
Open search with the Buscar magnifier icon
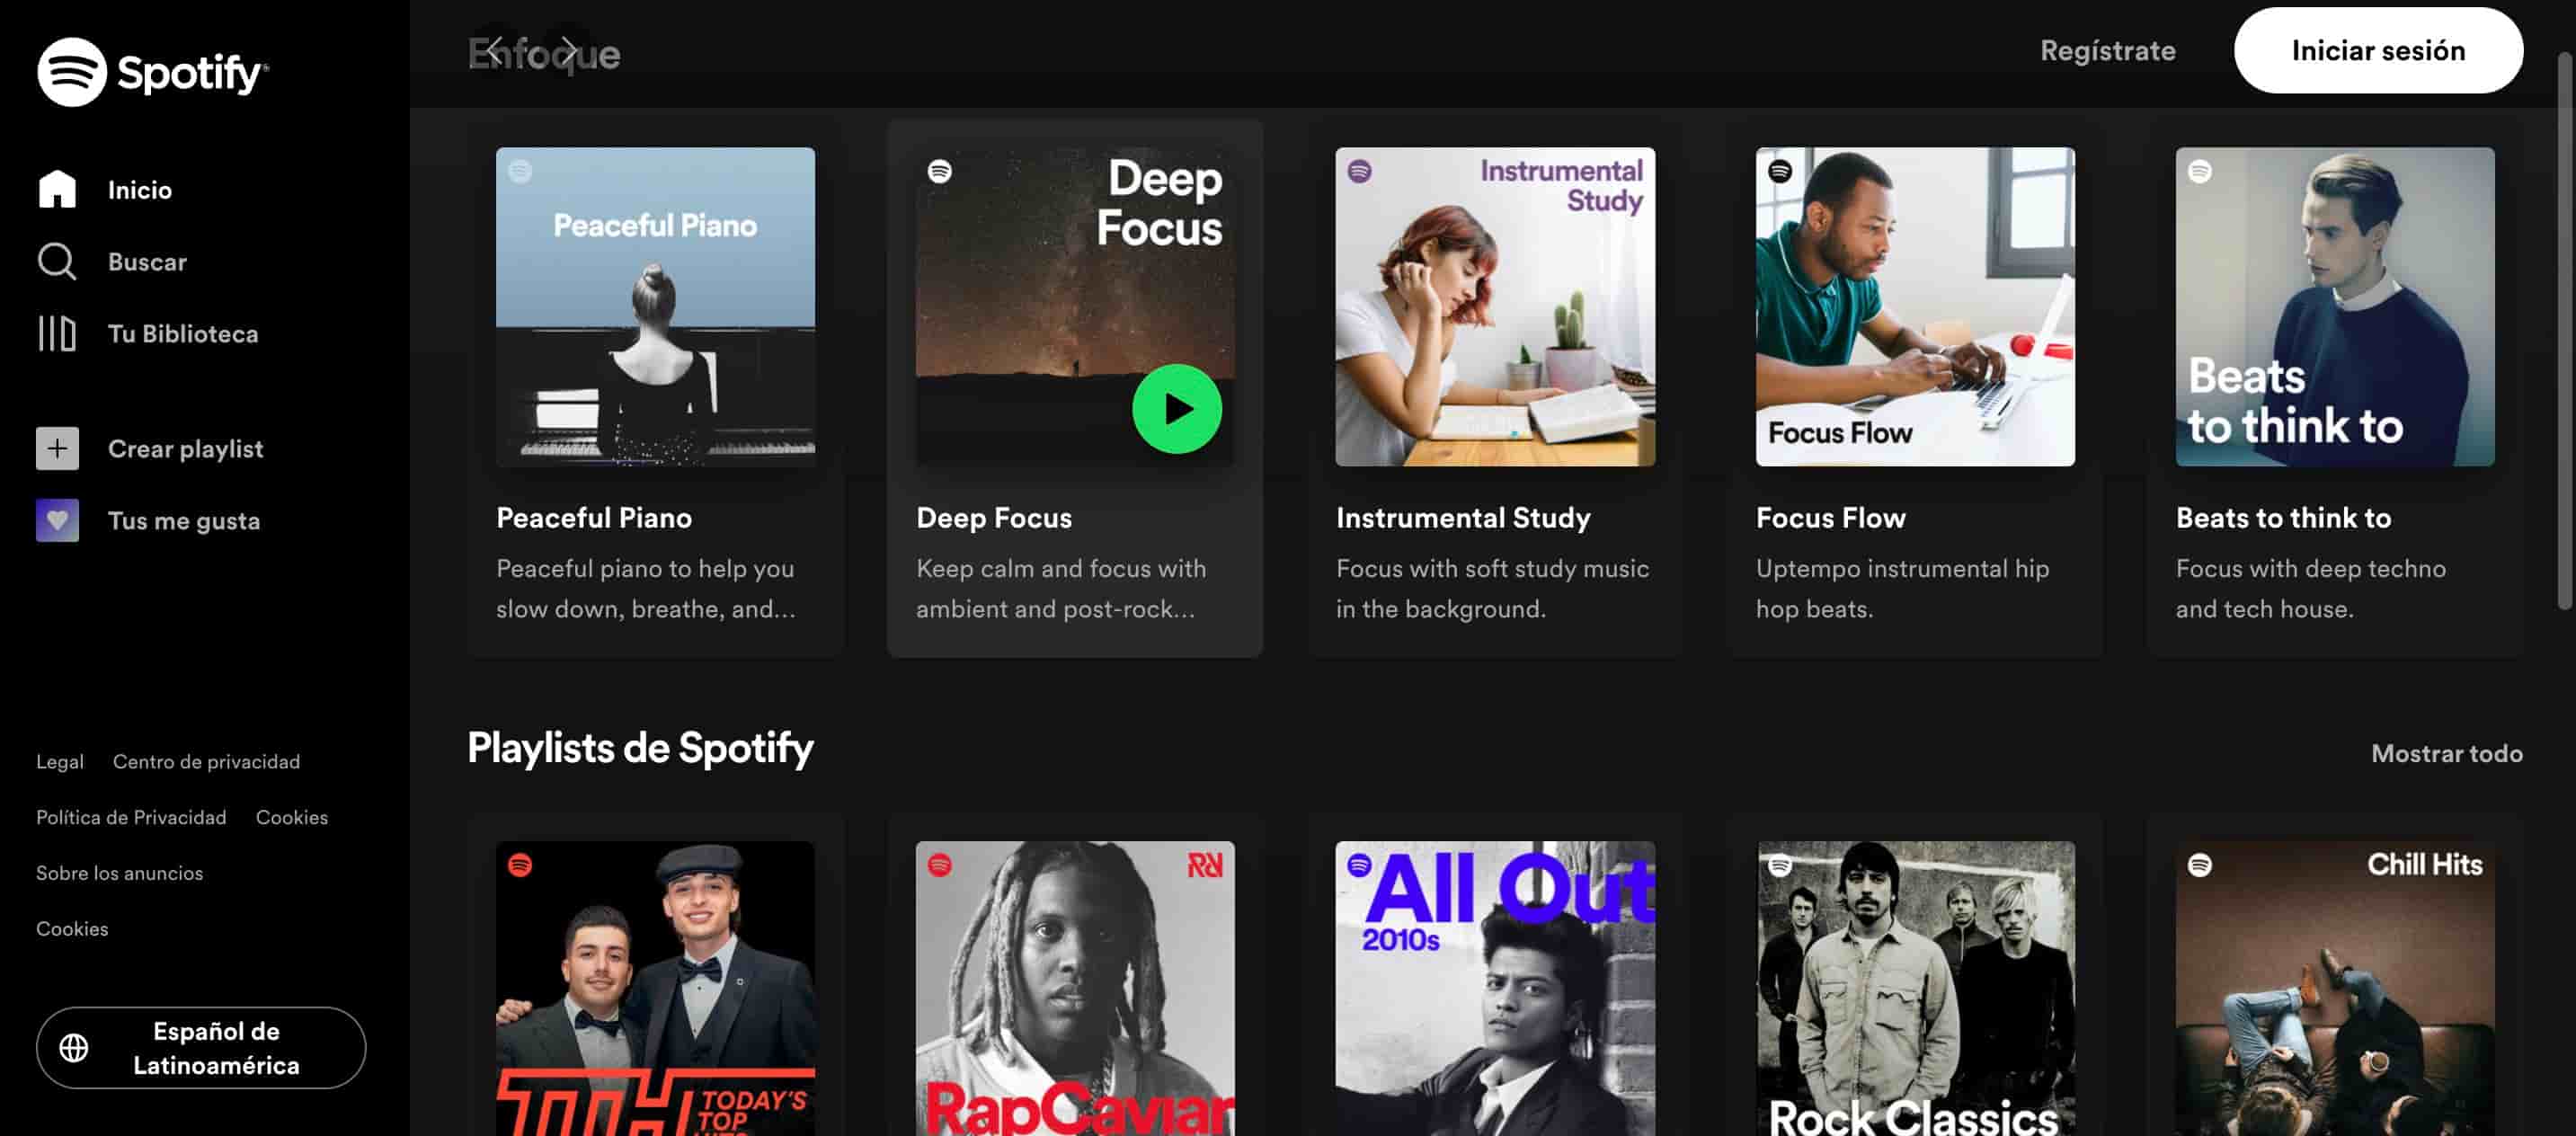tap(57, 261)
